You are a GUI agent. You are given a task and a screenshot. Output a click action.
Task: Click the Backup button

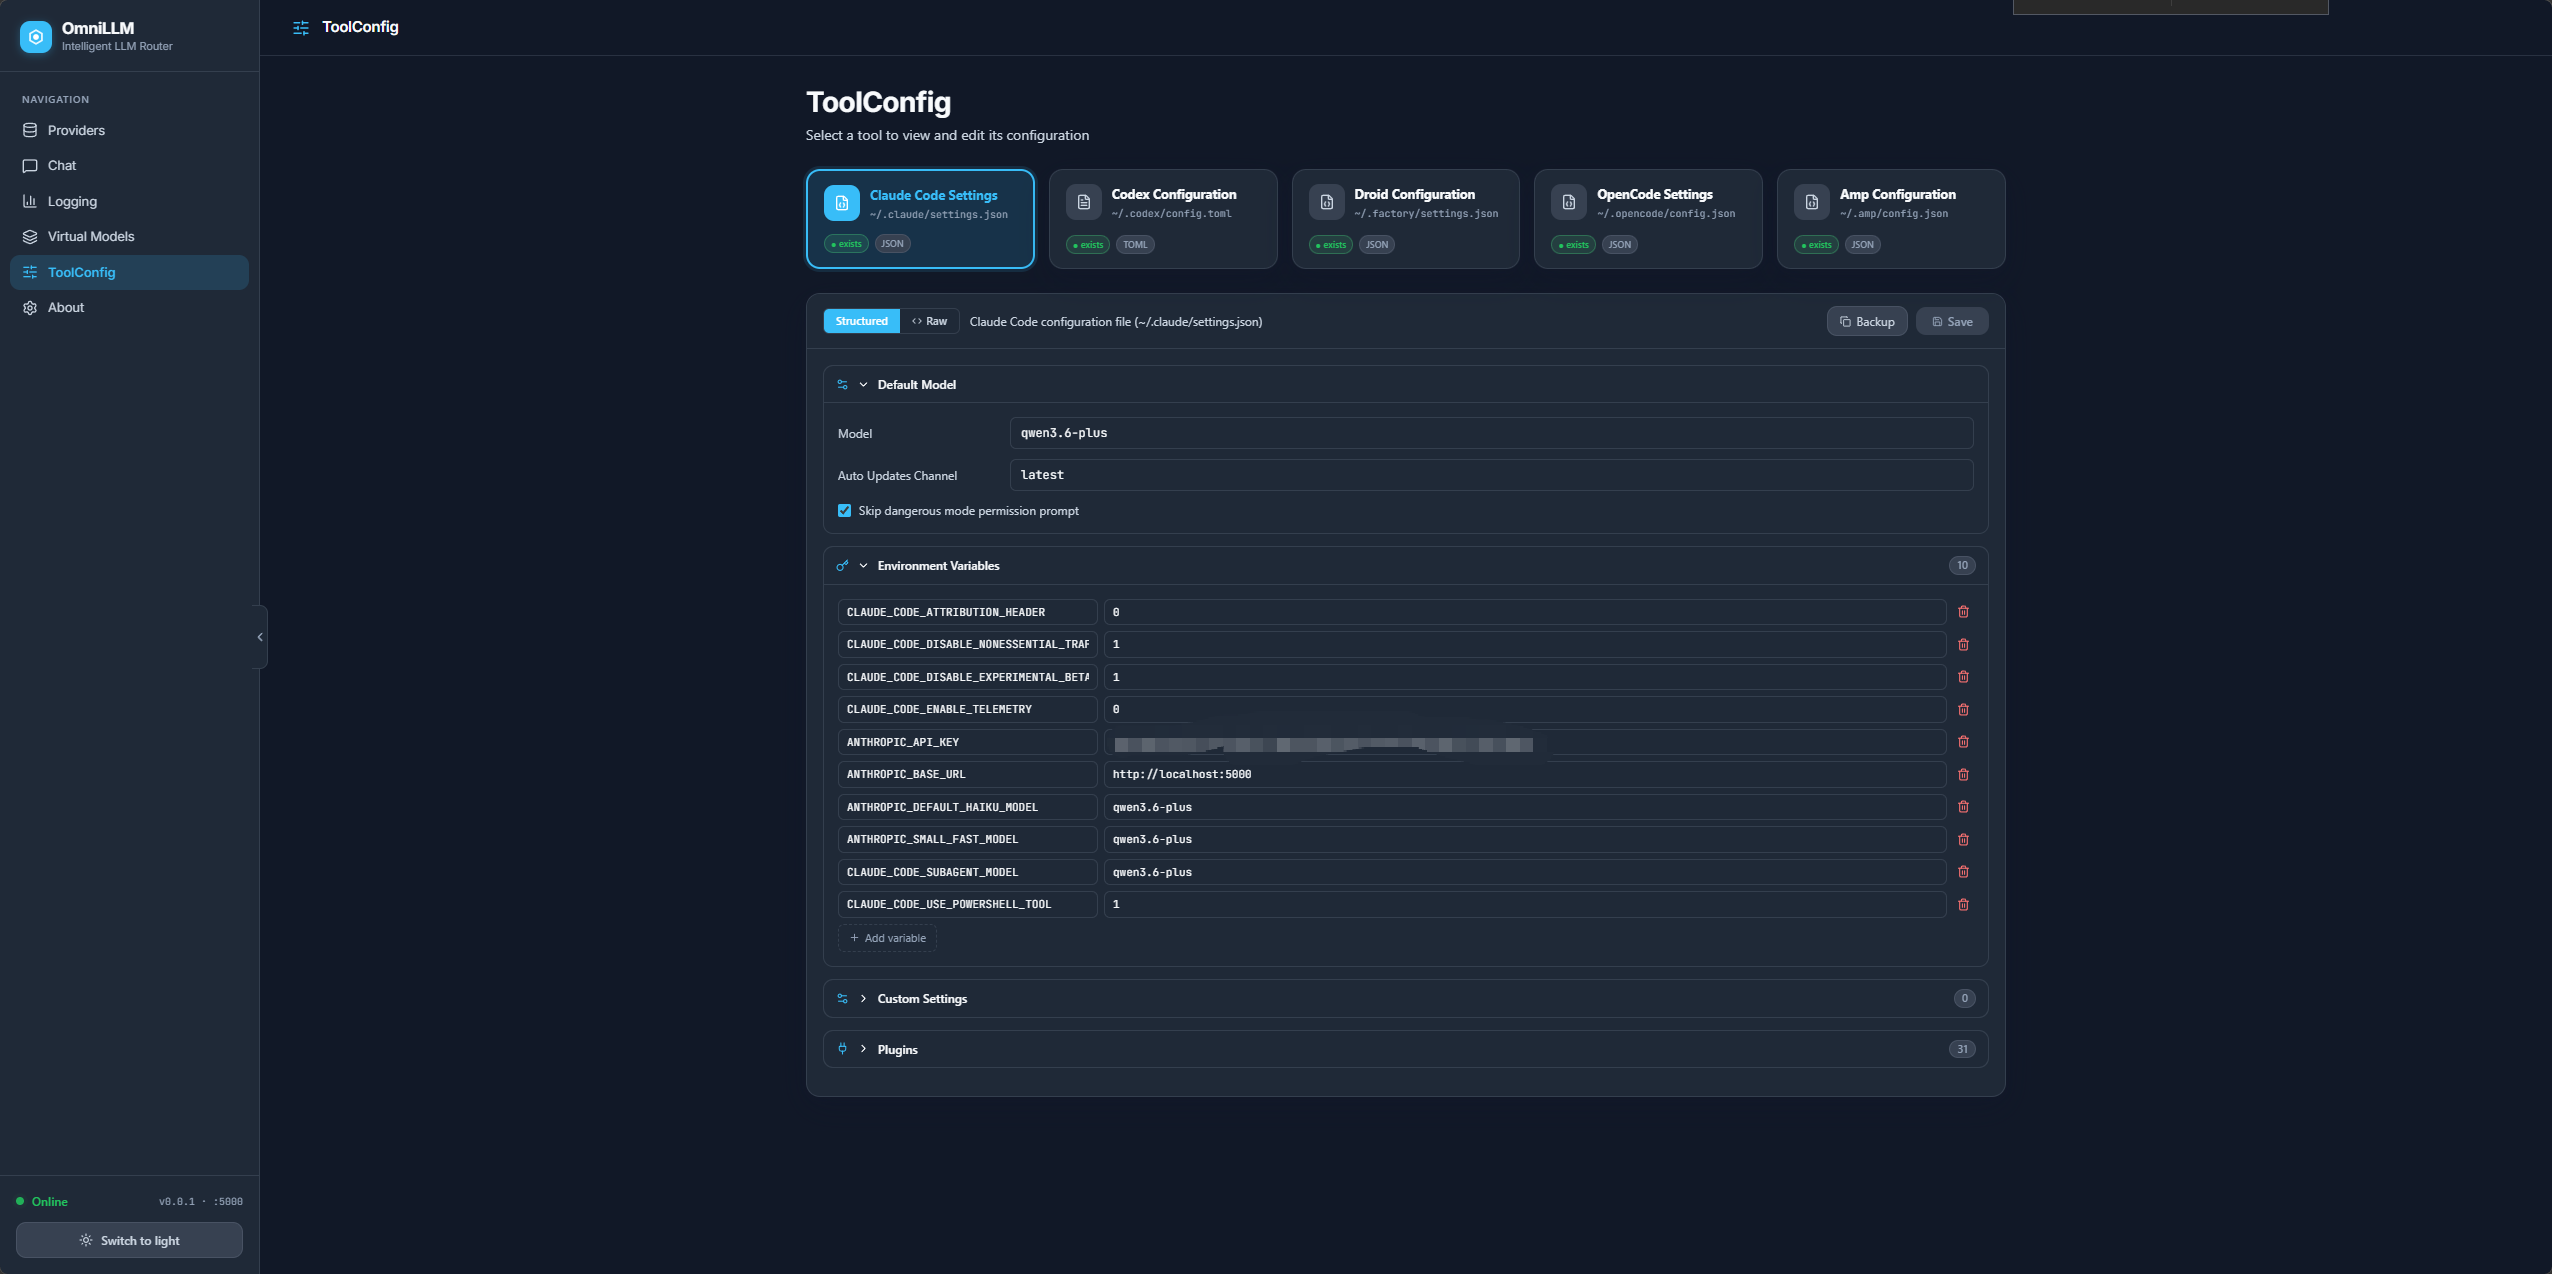(x=1866, y=321)
